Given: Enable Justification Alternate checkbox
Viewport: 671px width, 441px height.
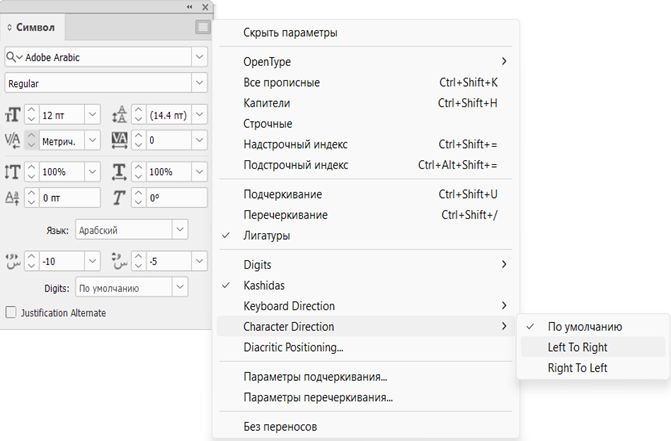Looking at the screenshot, I should coord(11,312).
